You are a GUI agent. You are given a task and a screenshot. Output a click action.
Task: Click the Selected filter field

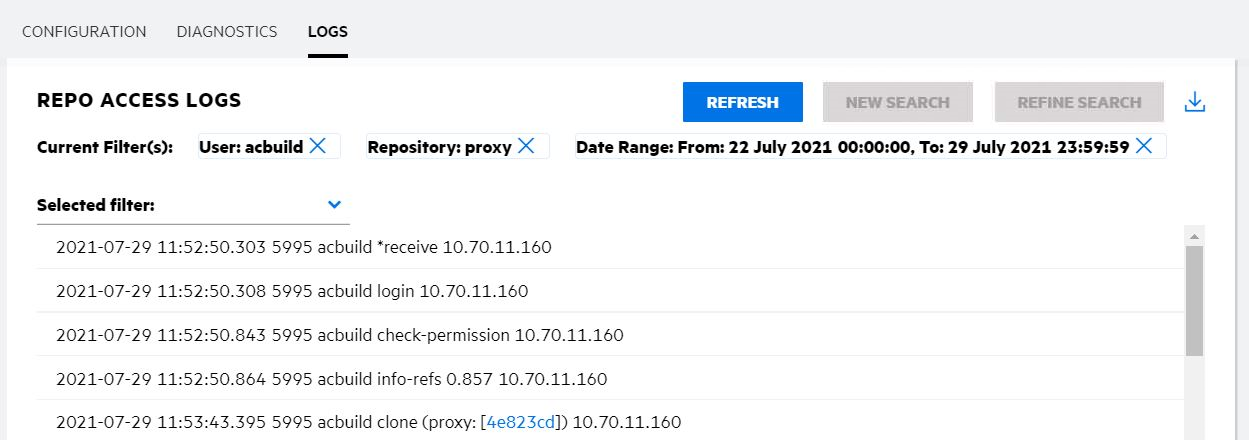[180, 205]
